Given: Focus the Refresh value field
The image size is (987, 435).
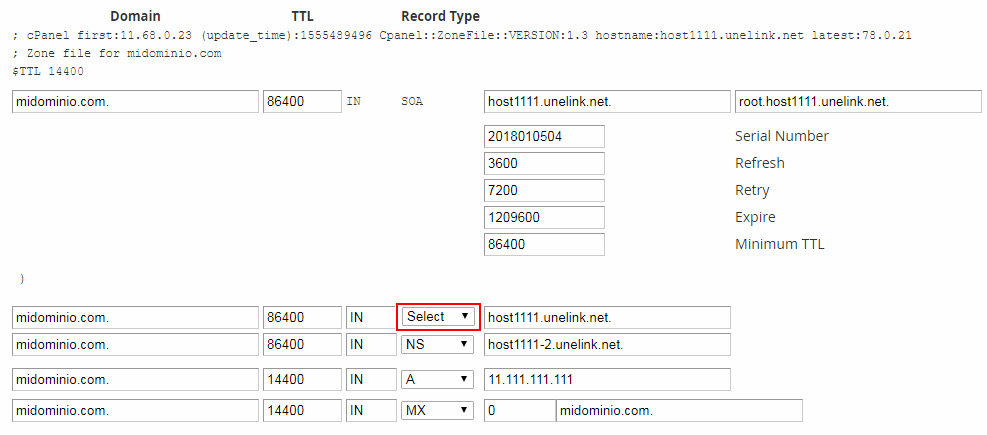Looking at the screenshot, I should point(544,163).
